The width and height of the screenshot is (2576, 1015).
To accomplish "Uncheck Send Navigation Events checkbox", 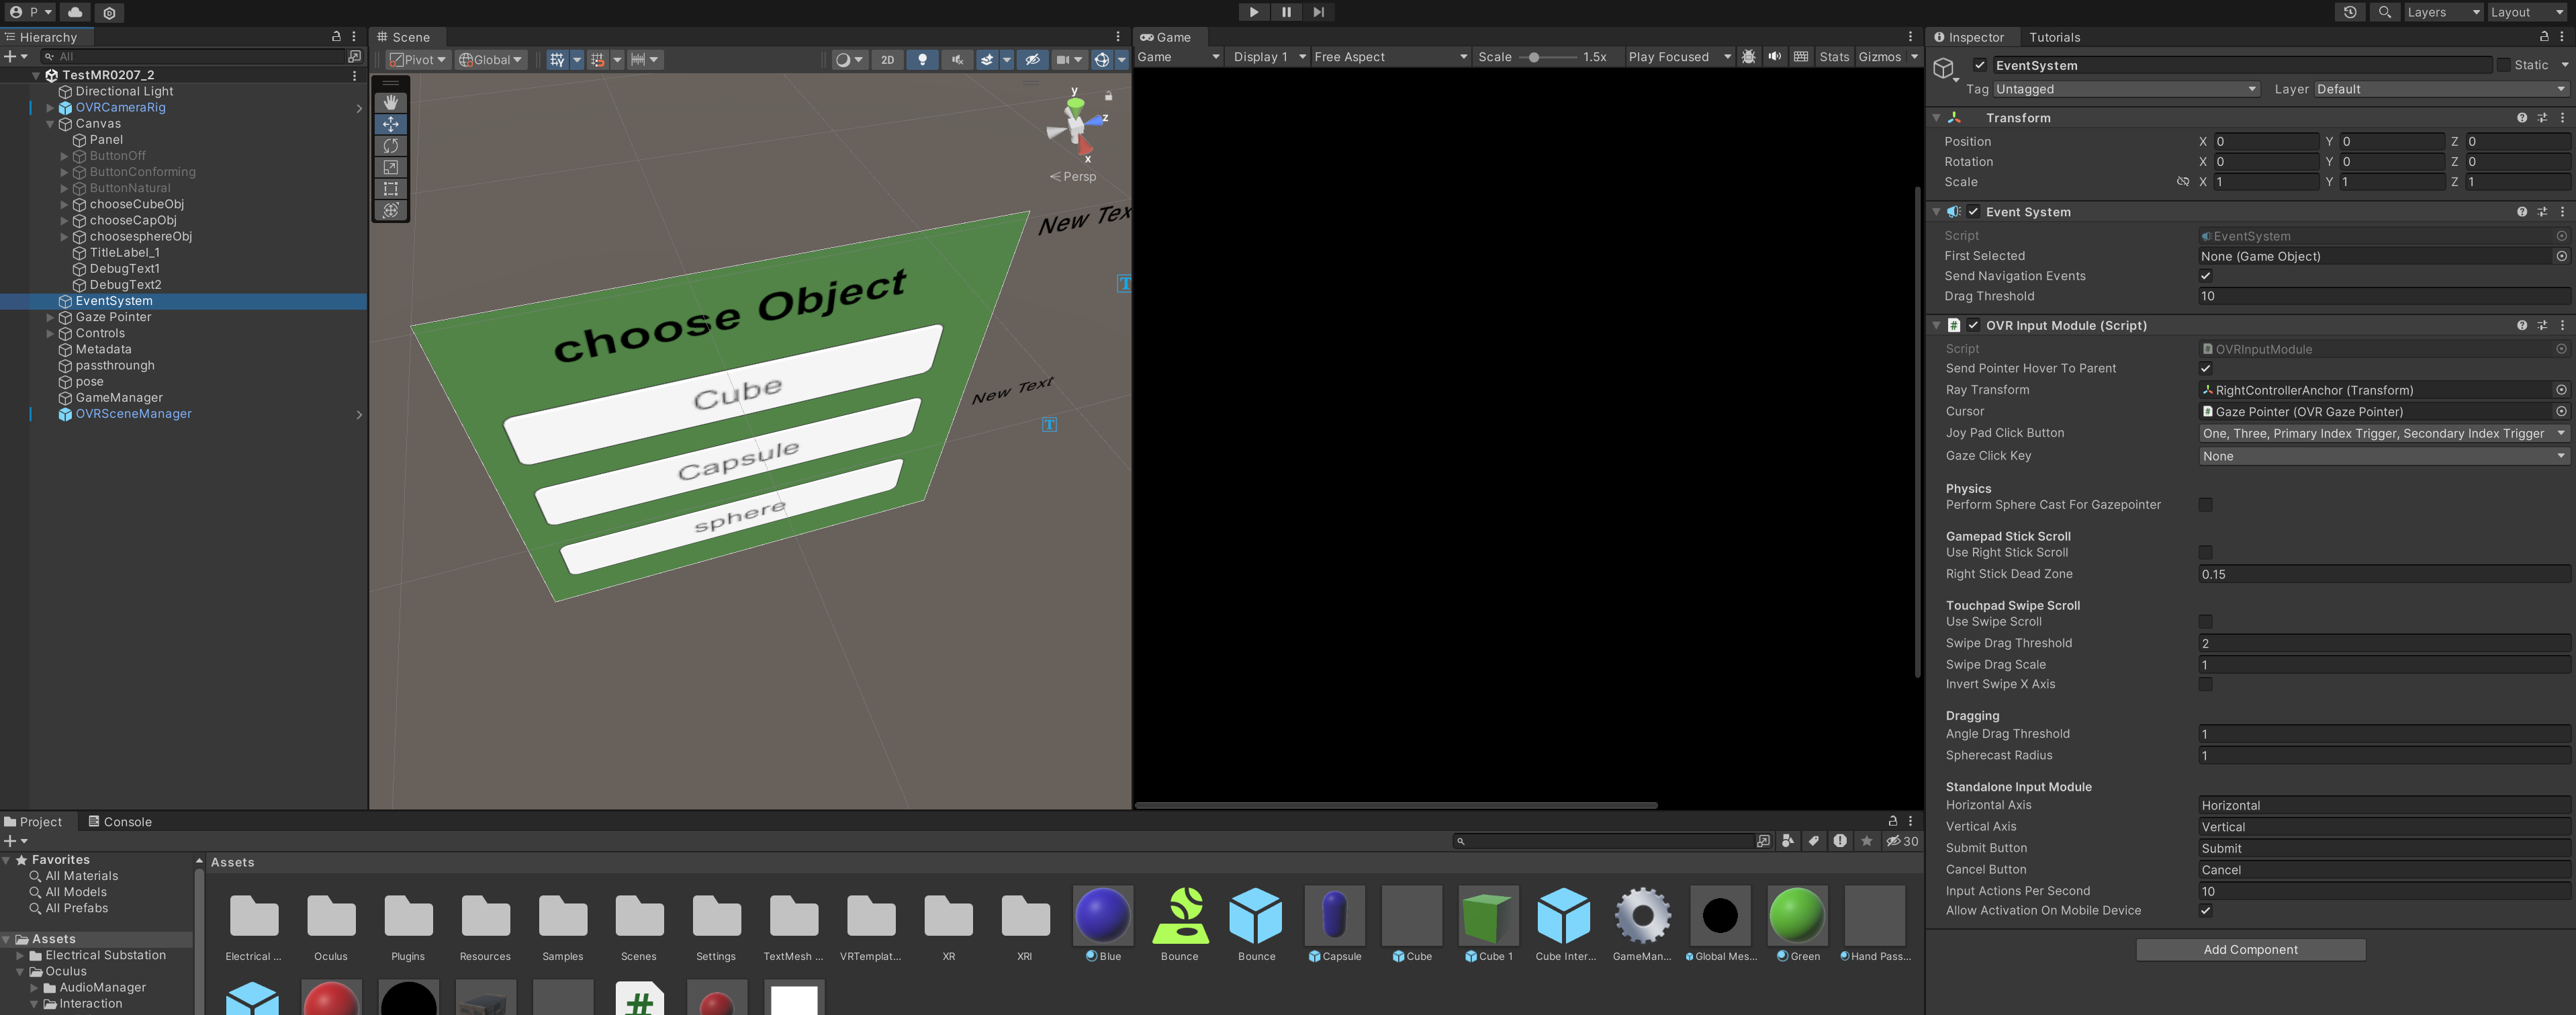I will tap(2205, 276).
